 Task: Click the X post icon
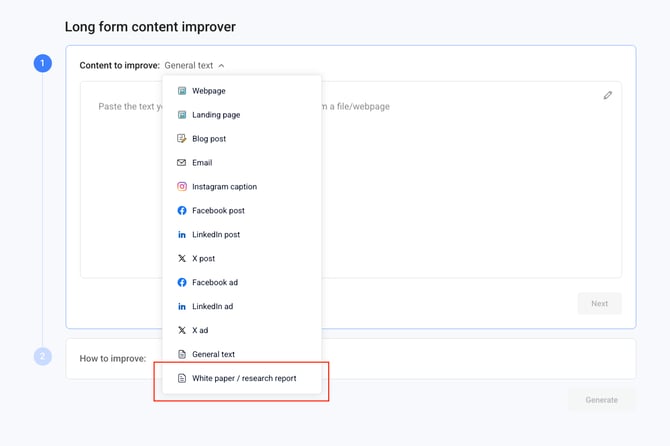[x=182, y=259]
